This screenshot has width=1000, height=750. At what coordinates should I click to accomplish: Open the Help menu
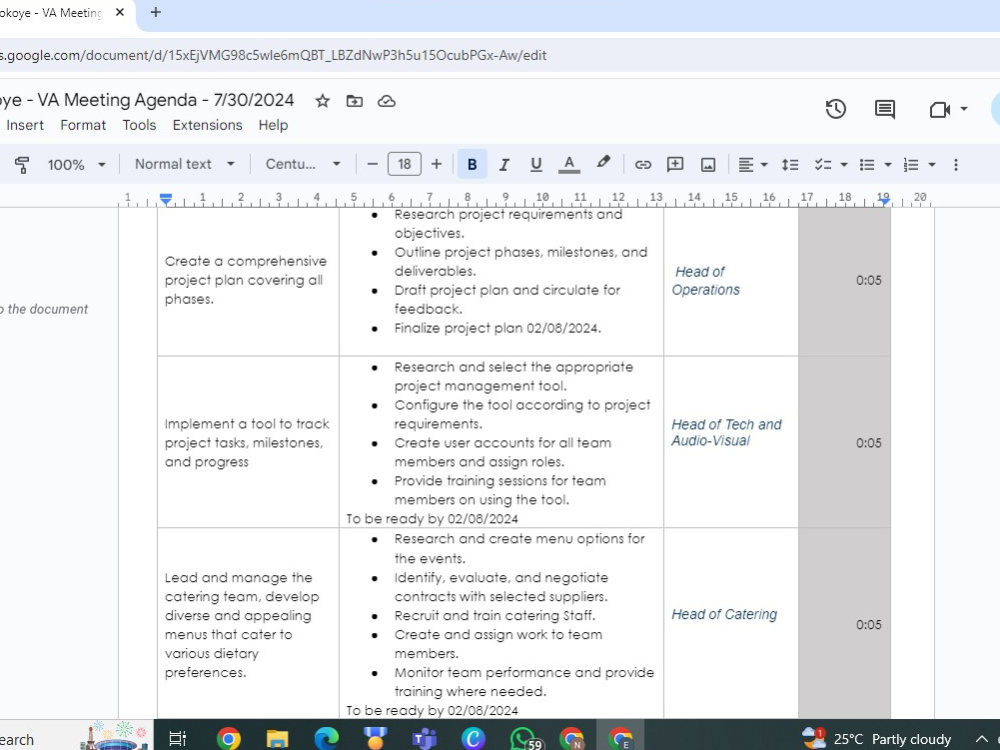(x=273, y=125)
